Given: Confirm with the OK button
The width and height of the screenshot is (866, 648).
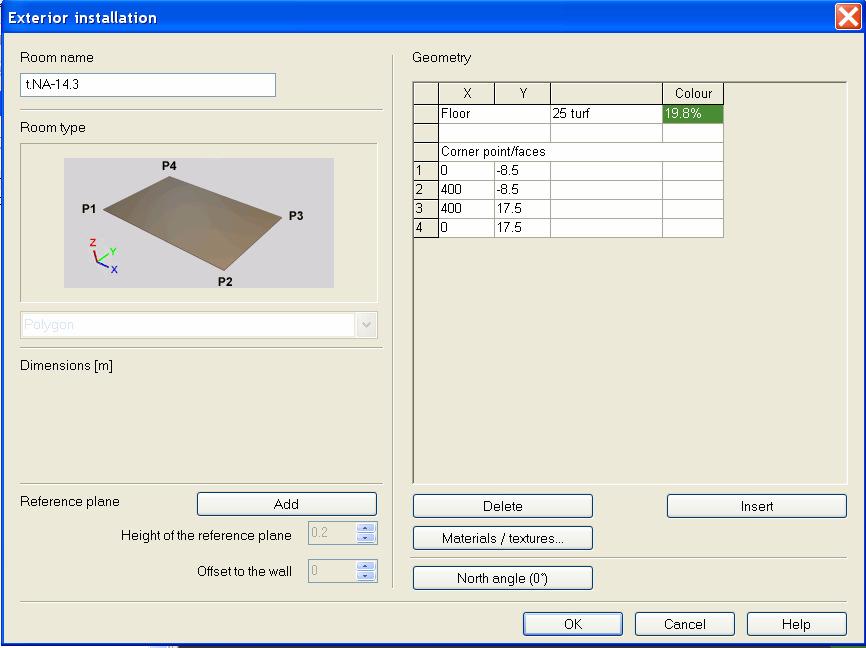Looking at the screenshot, I should pyautogui.click(x=573, y=624).
